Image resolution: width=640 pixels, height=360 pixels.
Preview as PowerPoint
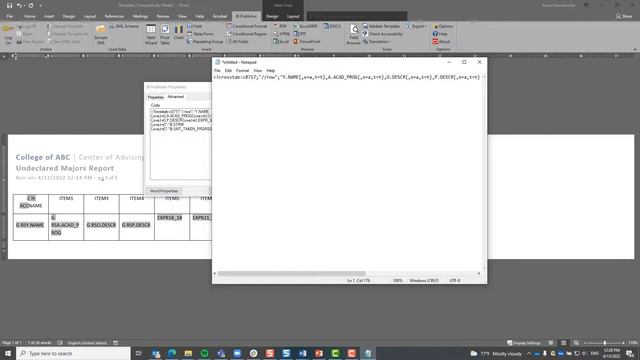click(x=307, y=42)
